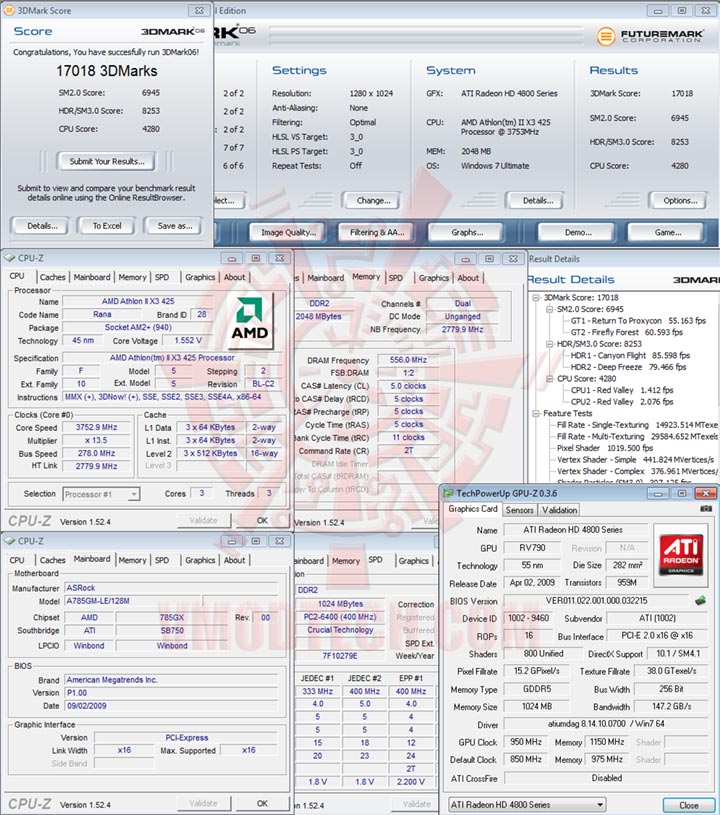Screen dimensions: 720x815
Task: Click Options... under Results
Action: tap(680, 201)
